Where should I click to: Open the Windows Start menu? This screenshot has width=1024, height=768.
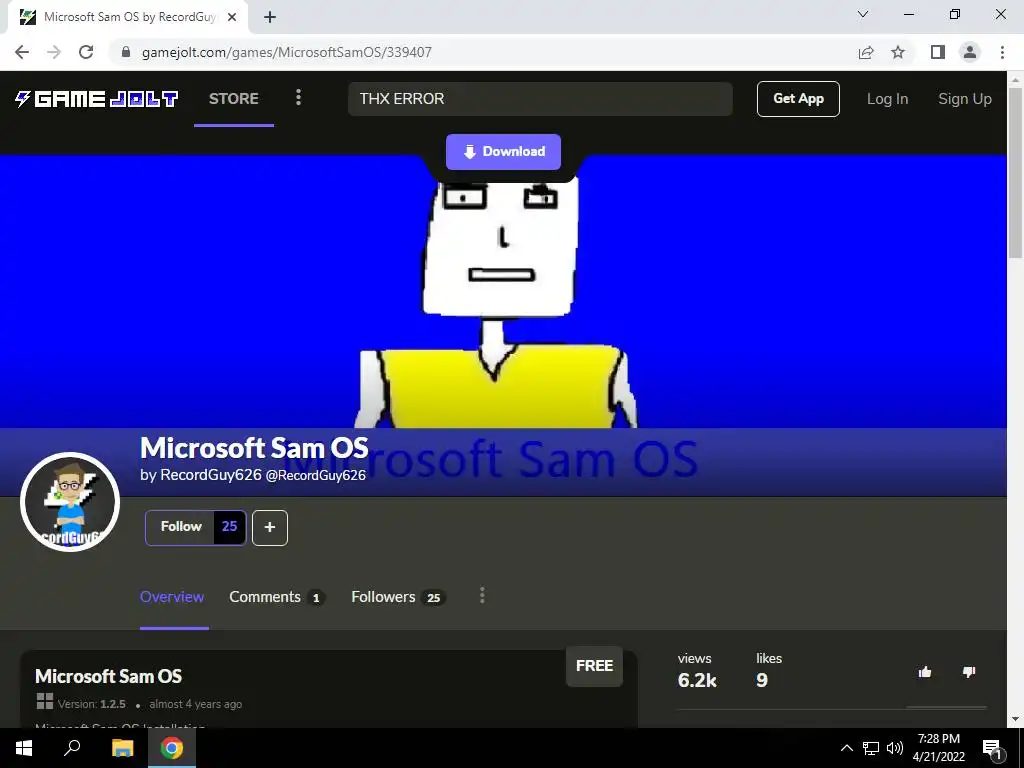point(24,748)
